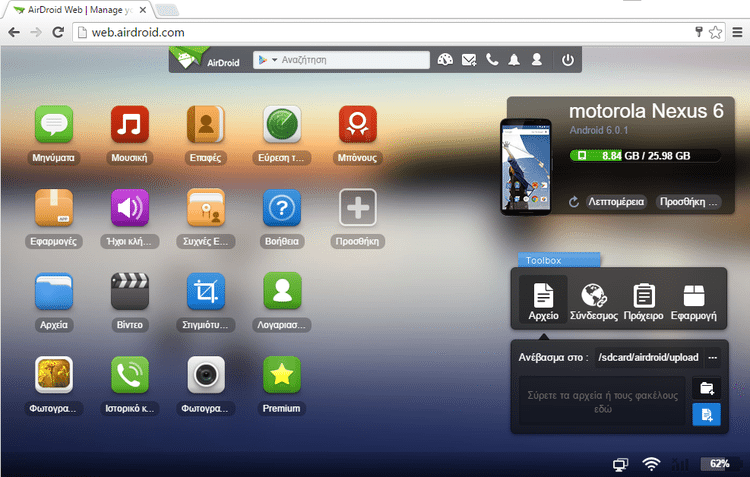Click the blue upload file icon button
750x477 pixels.
point(706,414)
